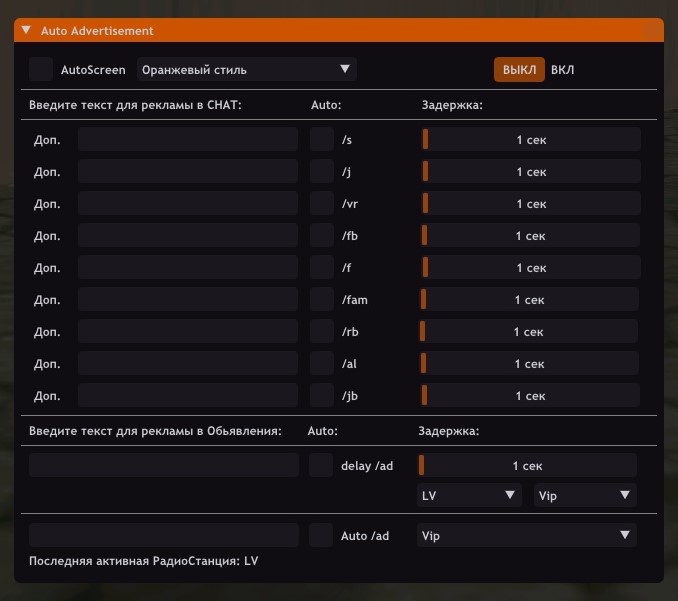Check the /fam auto checkbox
Viewport: 678px width, 601px height.
click(x=322, y=300)
